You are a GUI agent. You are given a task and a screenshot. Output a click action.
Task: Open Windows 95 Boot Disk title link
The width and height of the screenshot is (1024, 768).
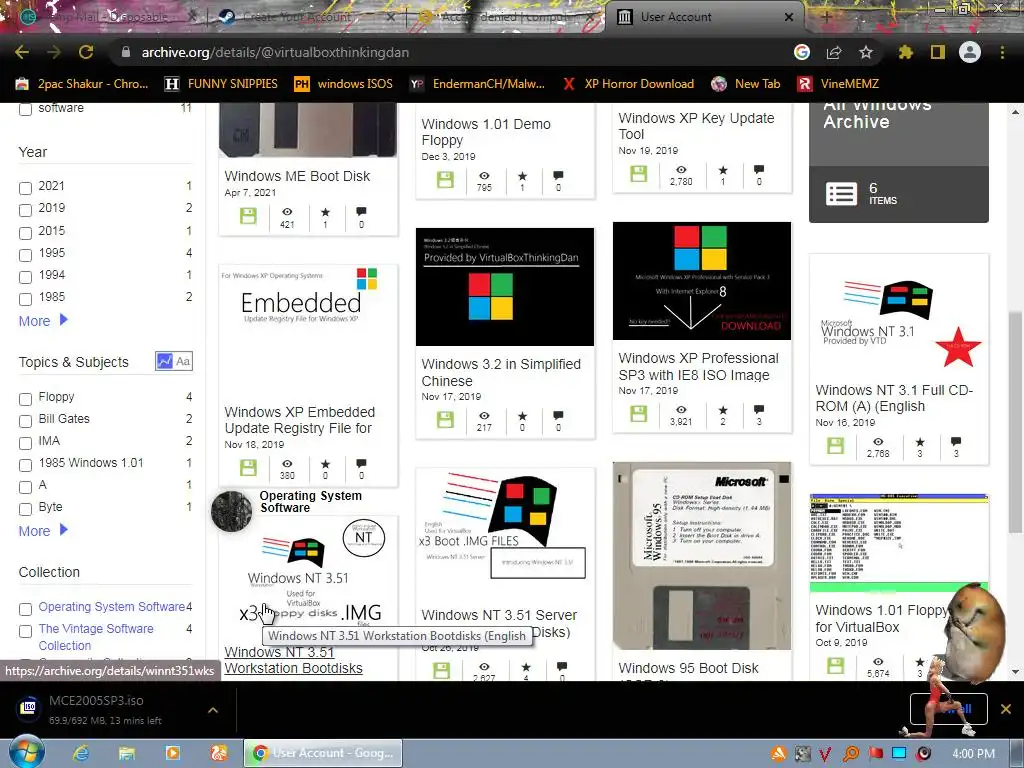pos(688,668)
